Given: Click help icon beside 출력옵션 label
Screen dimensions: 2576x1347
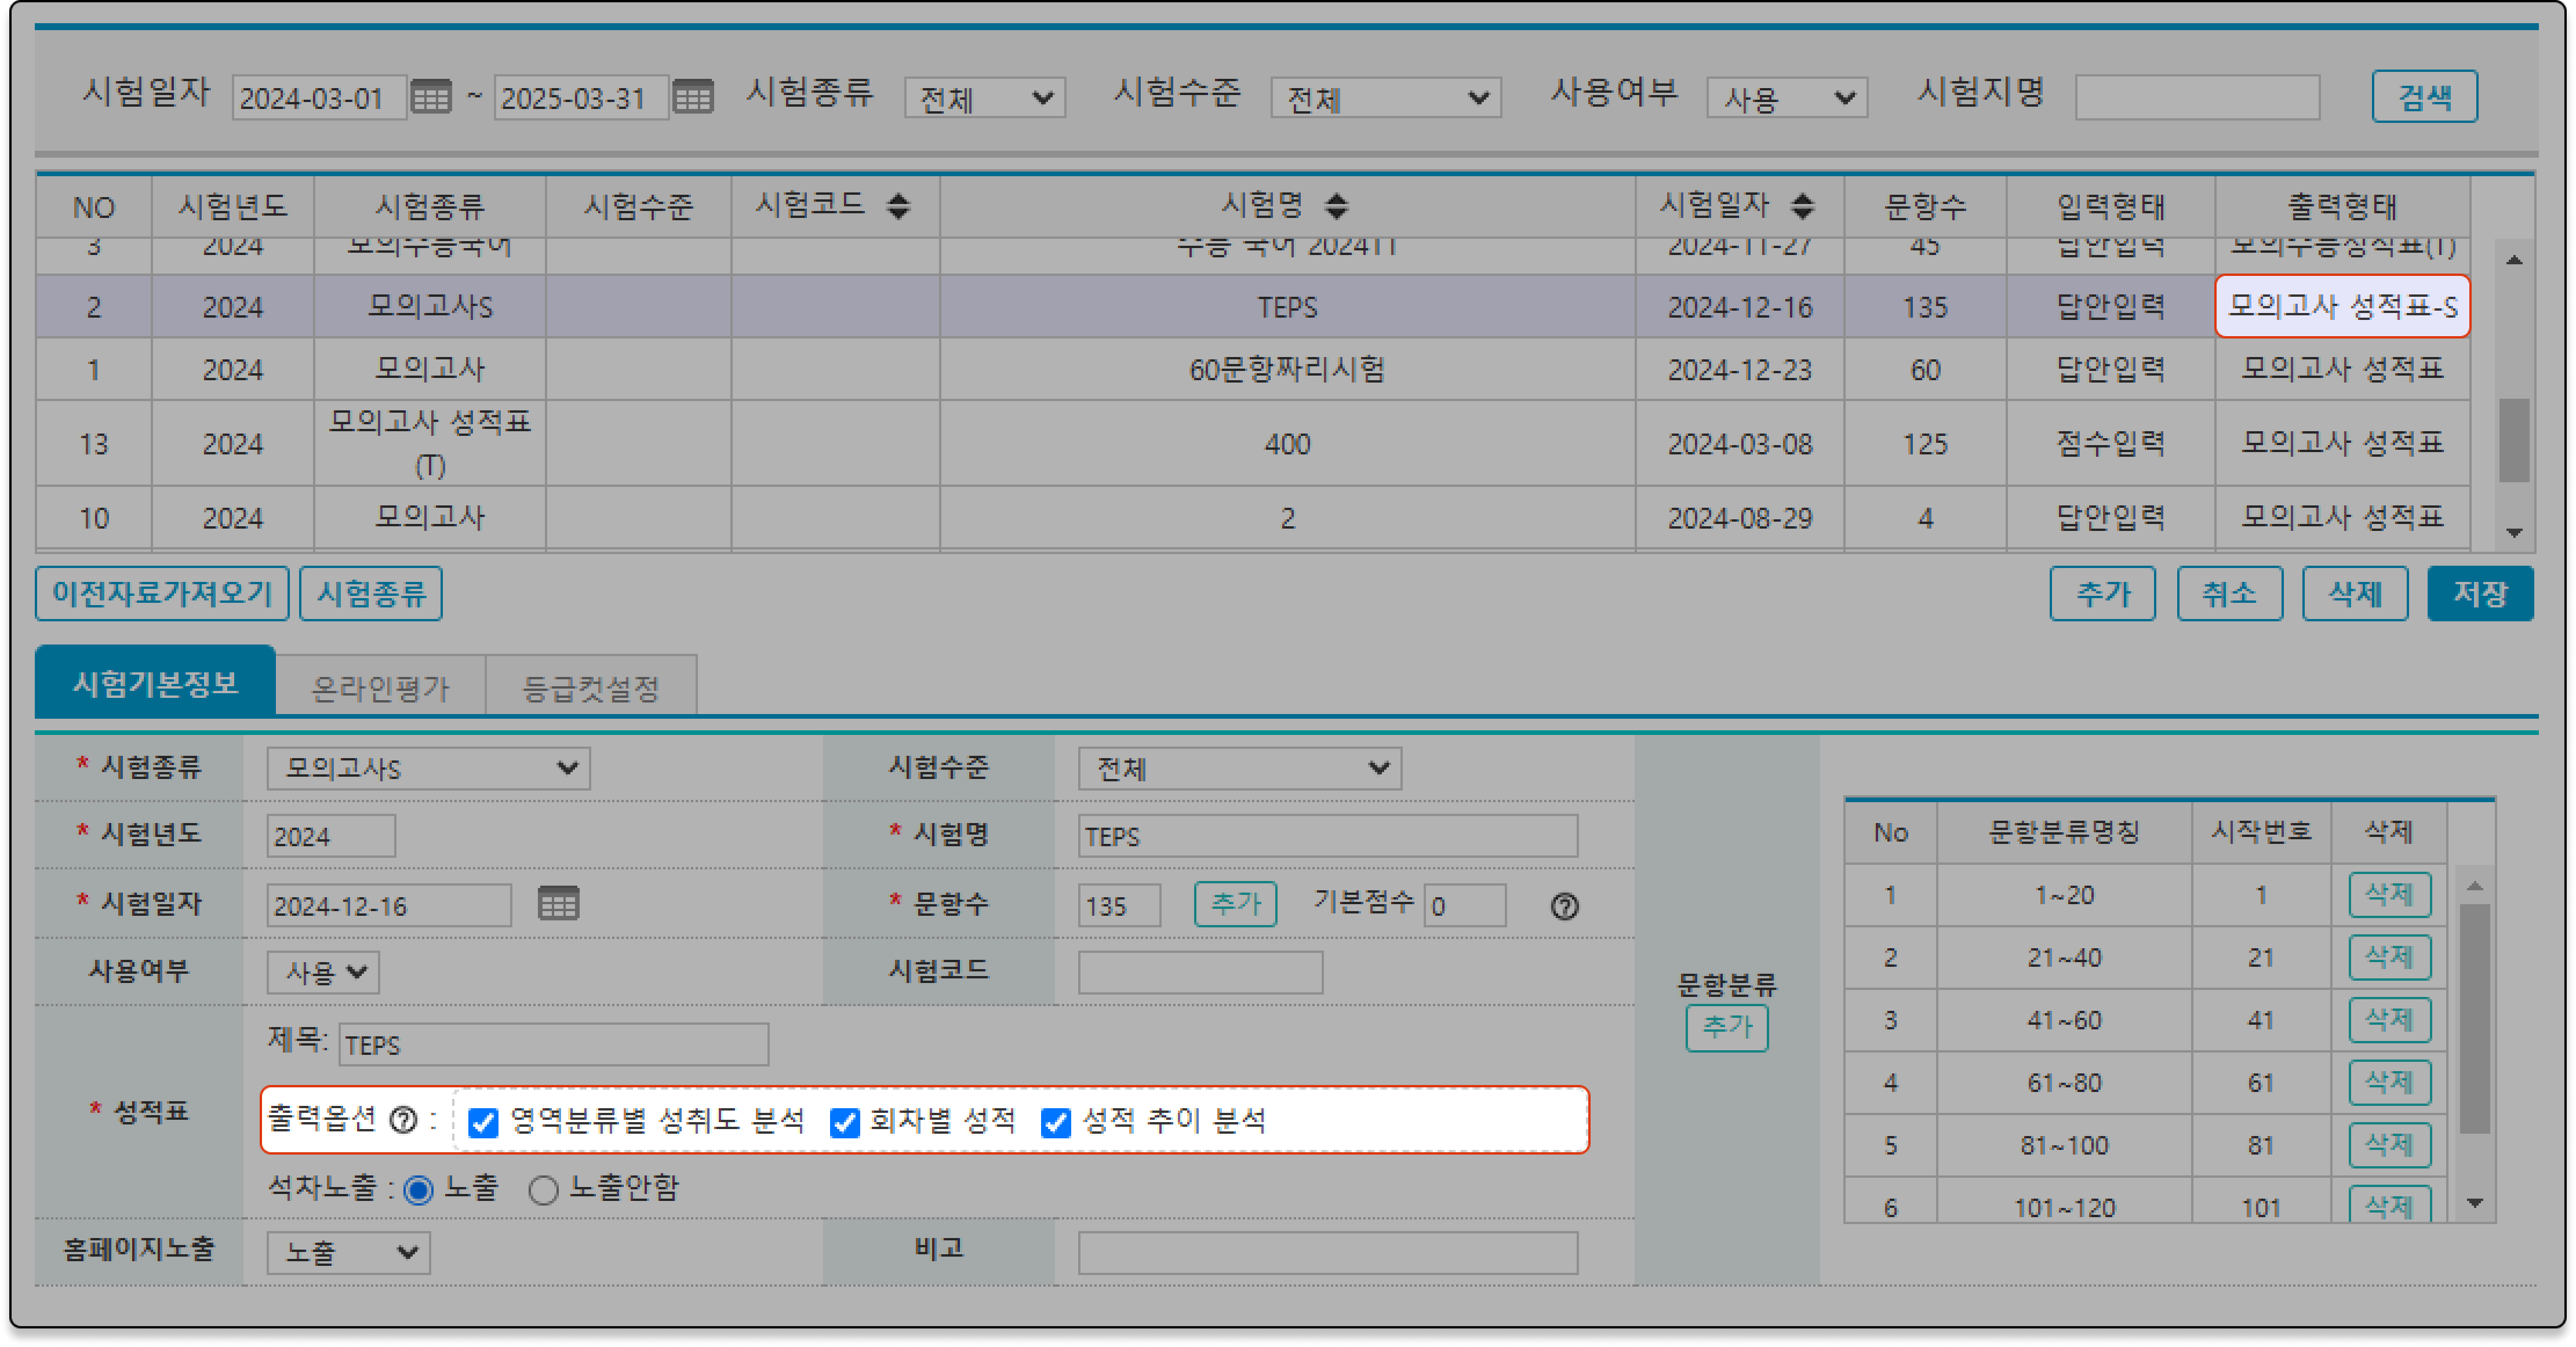Looking at the screenshot, I should click(x=403, y=1120).
